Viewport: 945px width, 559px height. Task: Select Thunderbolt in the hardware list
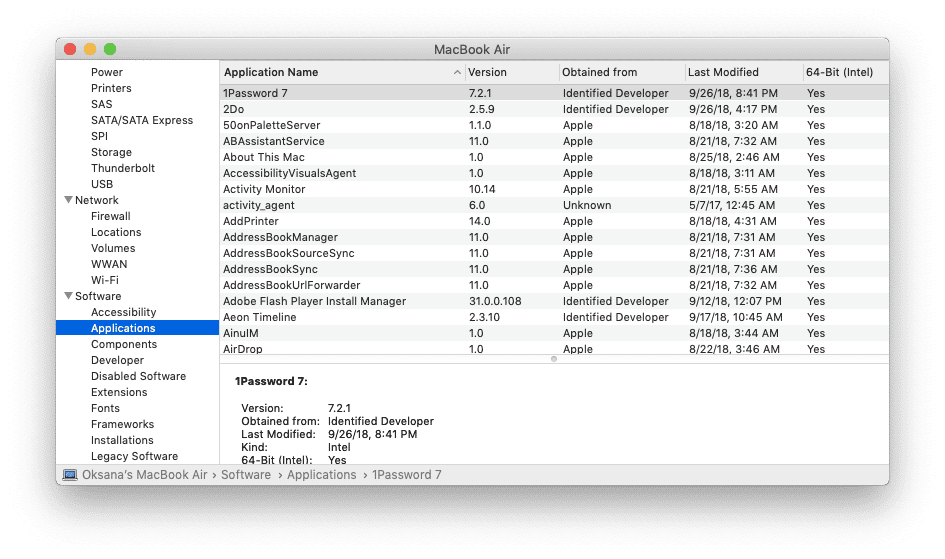click(123, 168)
